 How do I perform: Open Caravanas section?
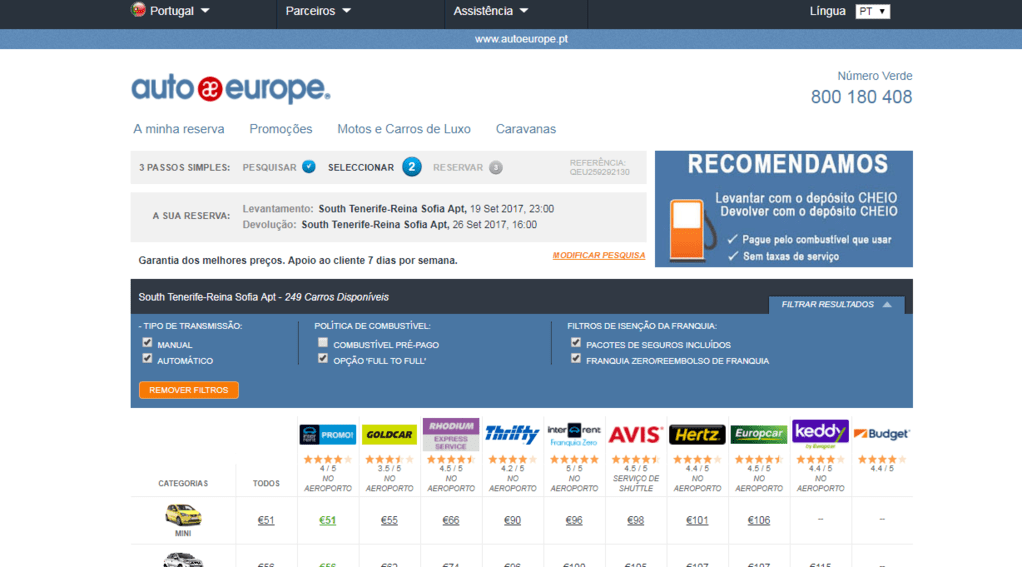[x=525, y=129]
